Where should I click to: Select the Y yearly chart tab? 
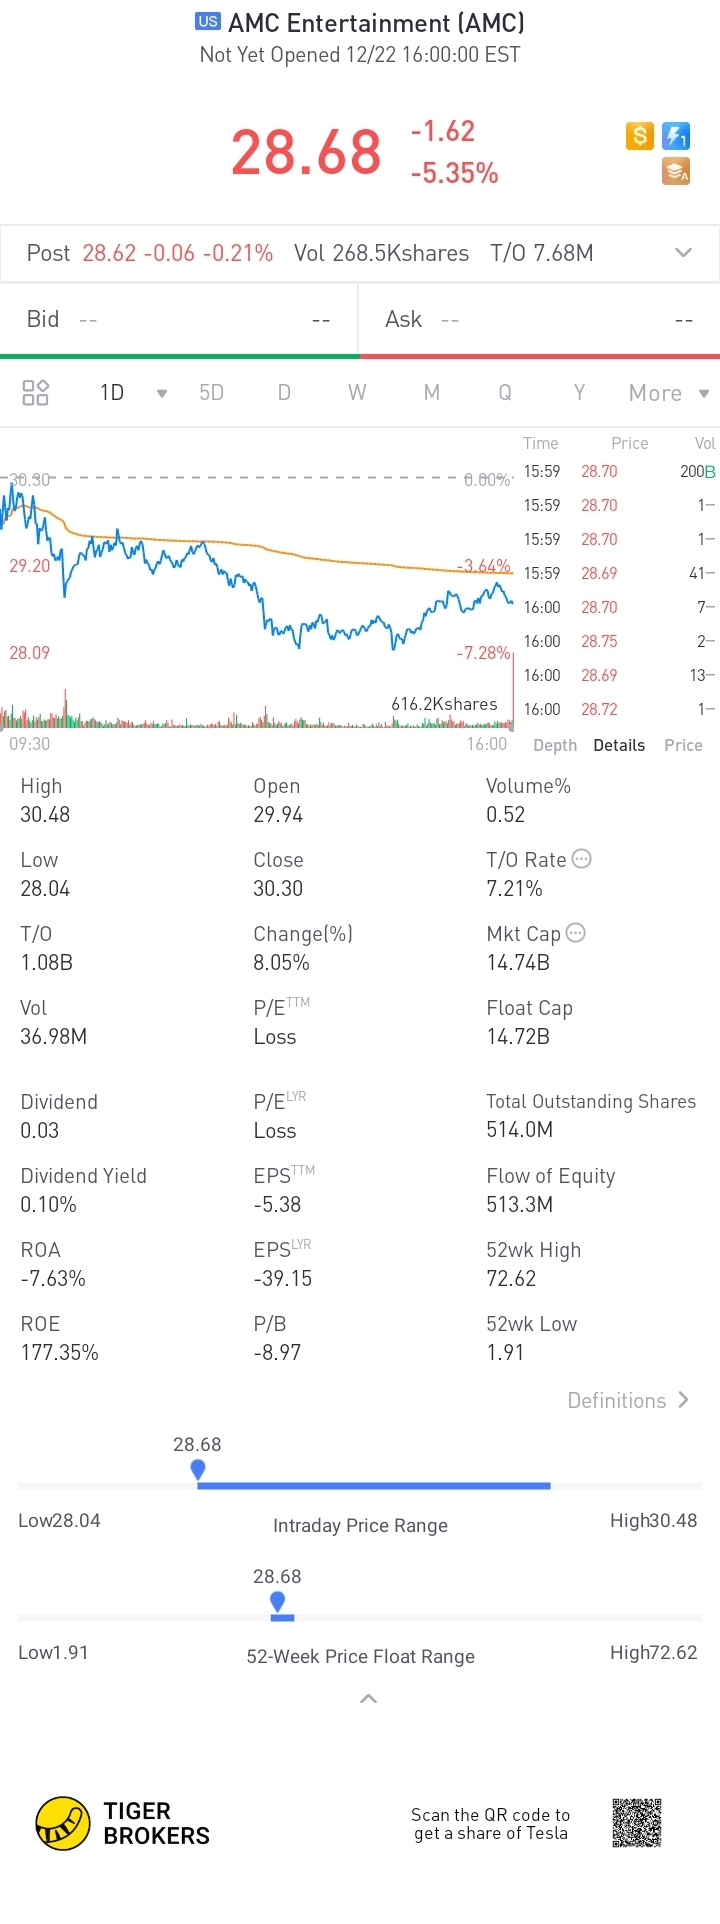579,392
